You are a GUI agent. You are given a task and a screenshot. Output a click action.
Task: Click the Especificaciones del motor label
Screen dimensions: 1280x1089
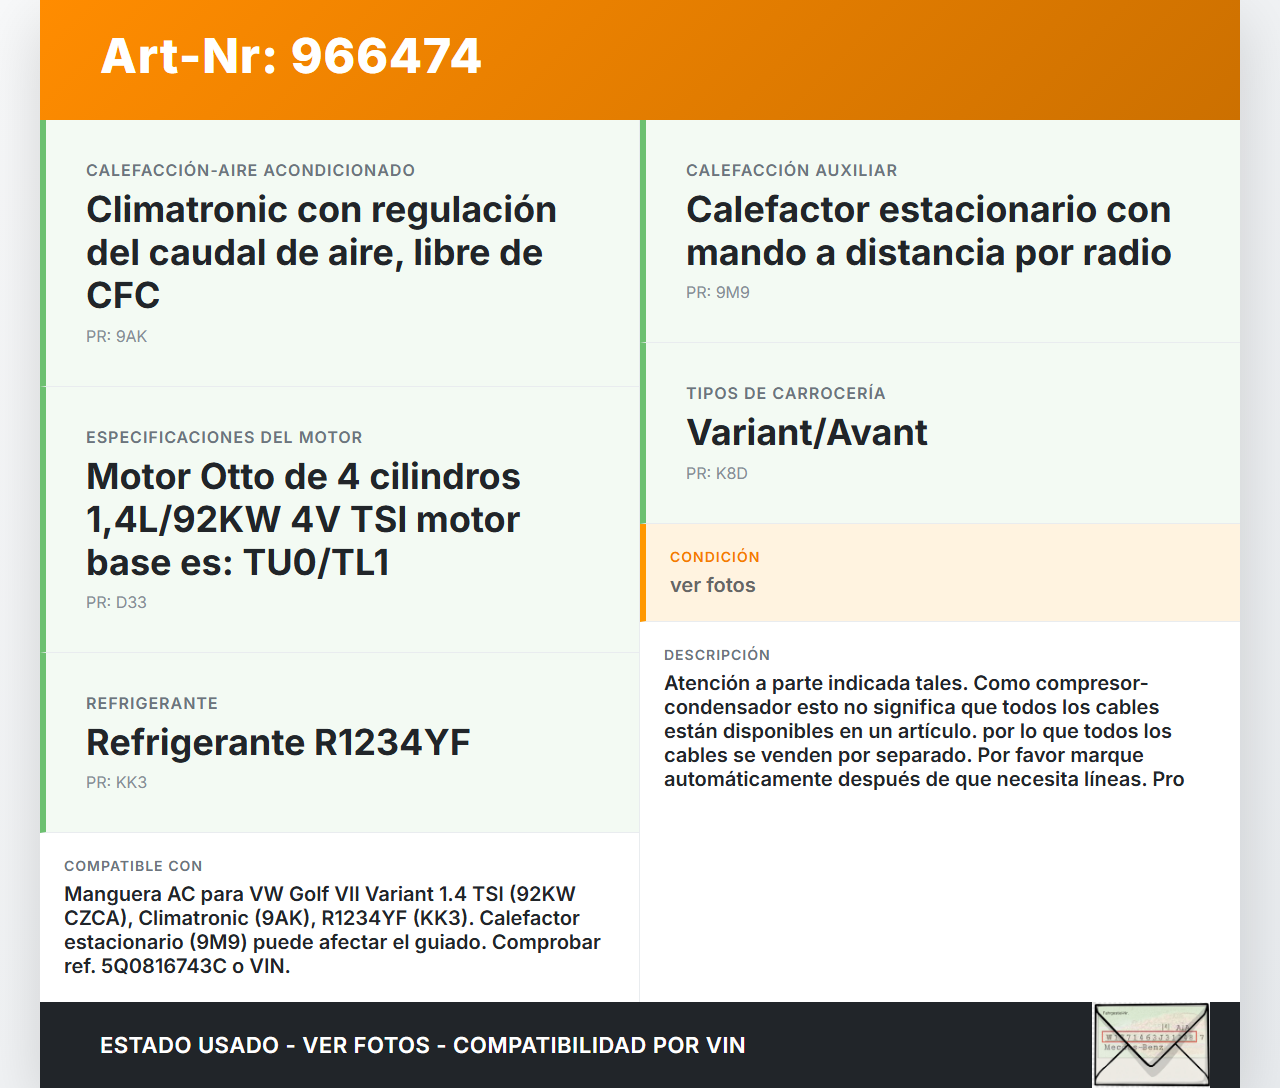point(224,438)
